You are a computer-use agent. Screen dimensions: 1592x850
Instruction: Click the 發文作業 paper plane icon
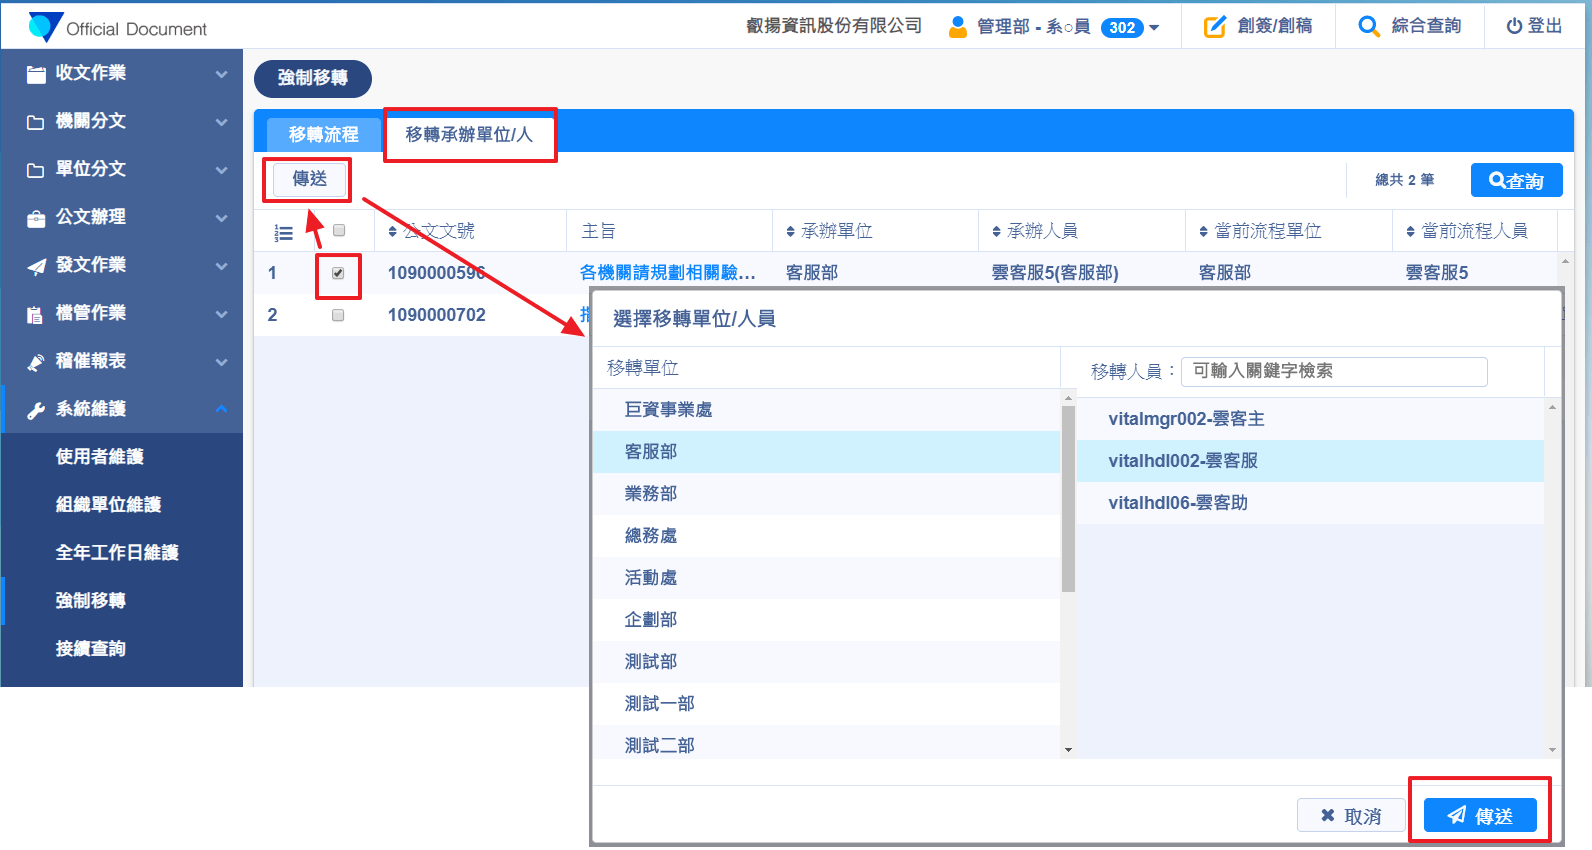coord(36,266)
